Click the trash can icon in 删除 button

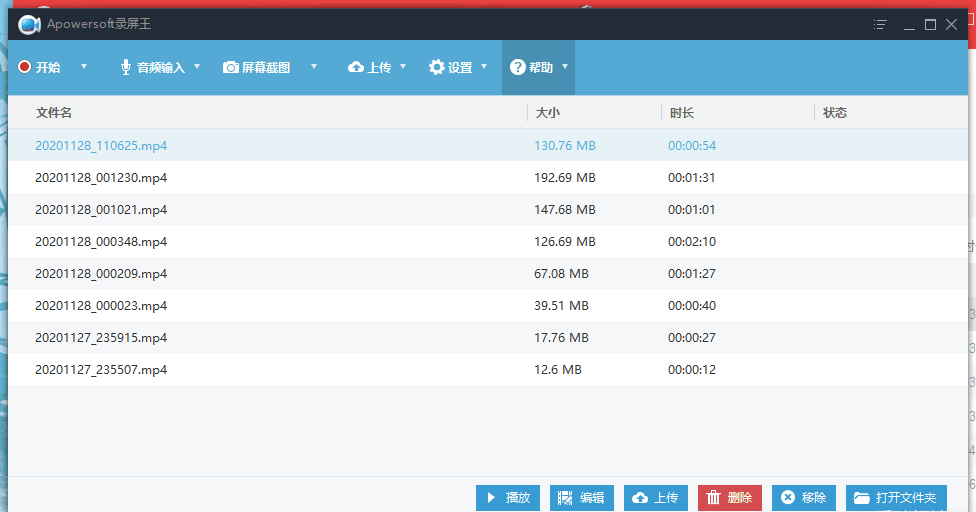(x=713, y=497)
